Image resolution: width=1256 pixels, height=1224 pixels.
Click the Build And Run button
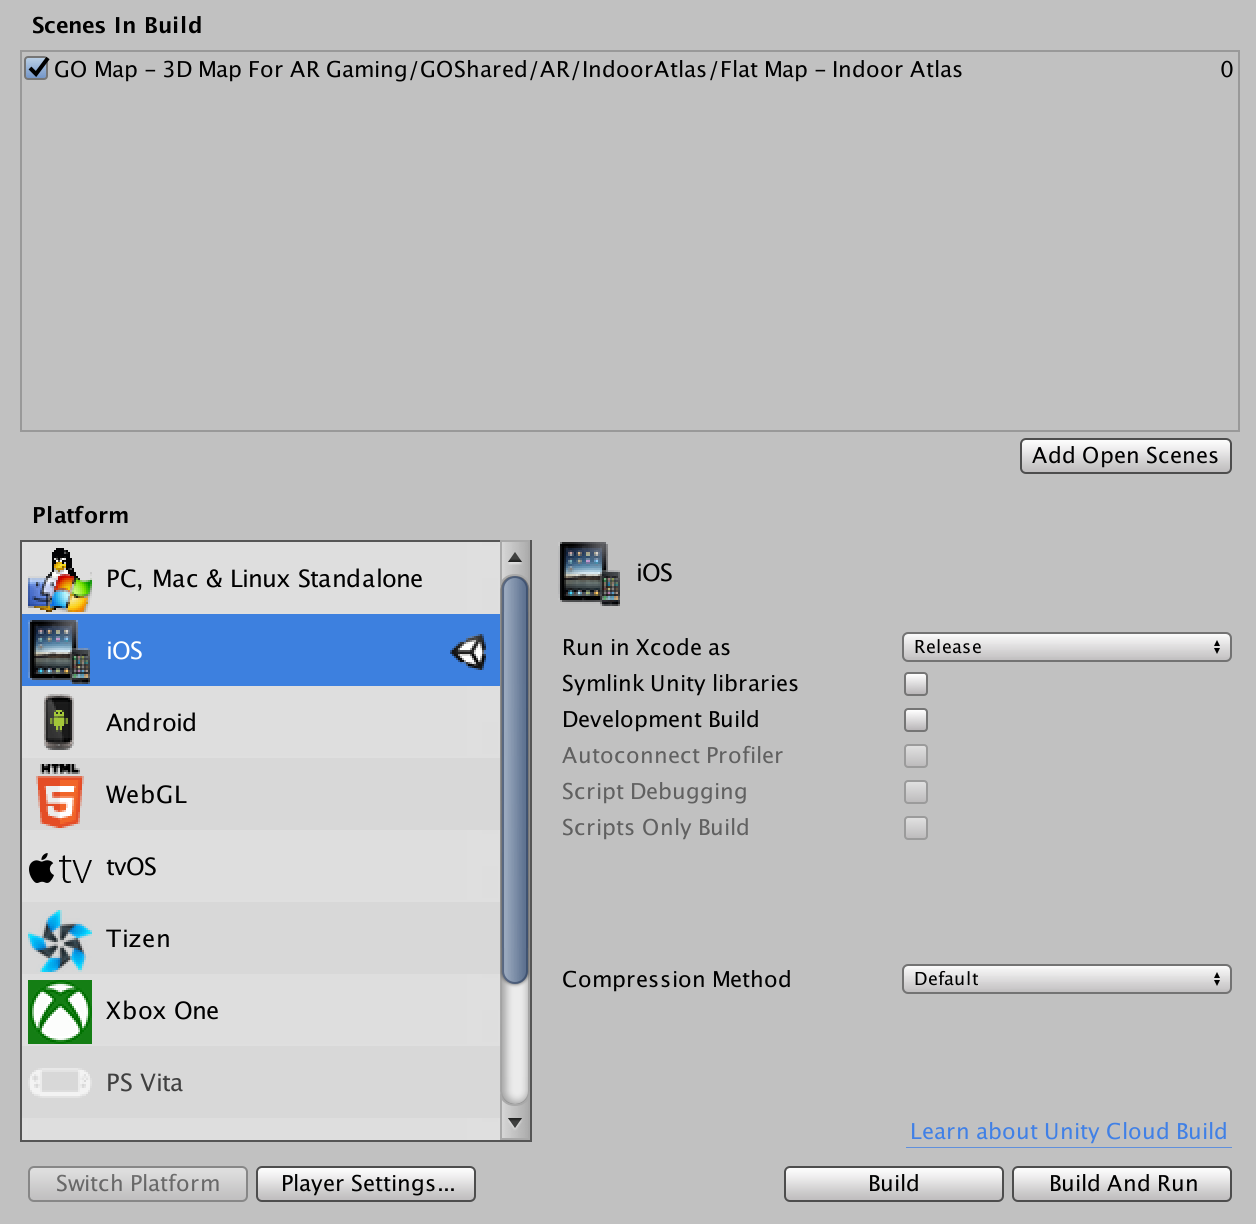tap(1121, 1183)
